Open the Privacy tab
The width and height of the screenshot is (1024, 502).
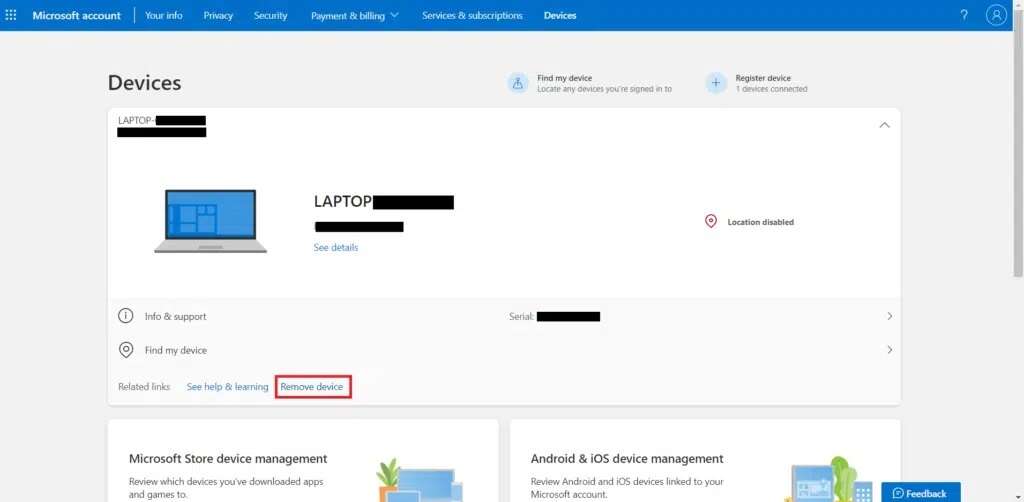pyautogui.click(x=218, y=16)
